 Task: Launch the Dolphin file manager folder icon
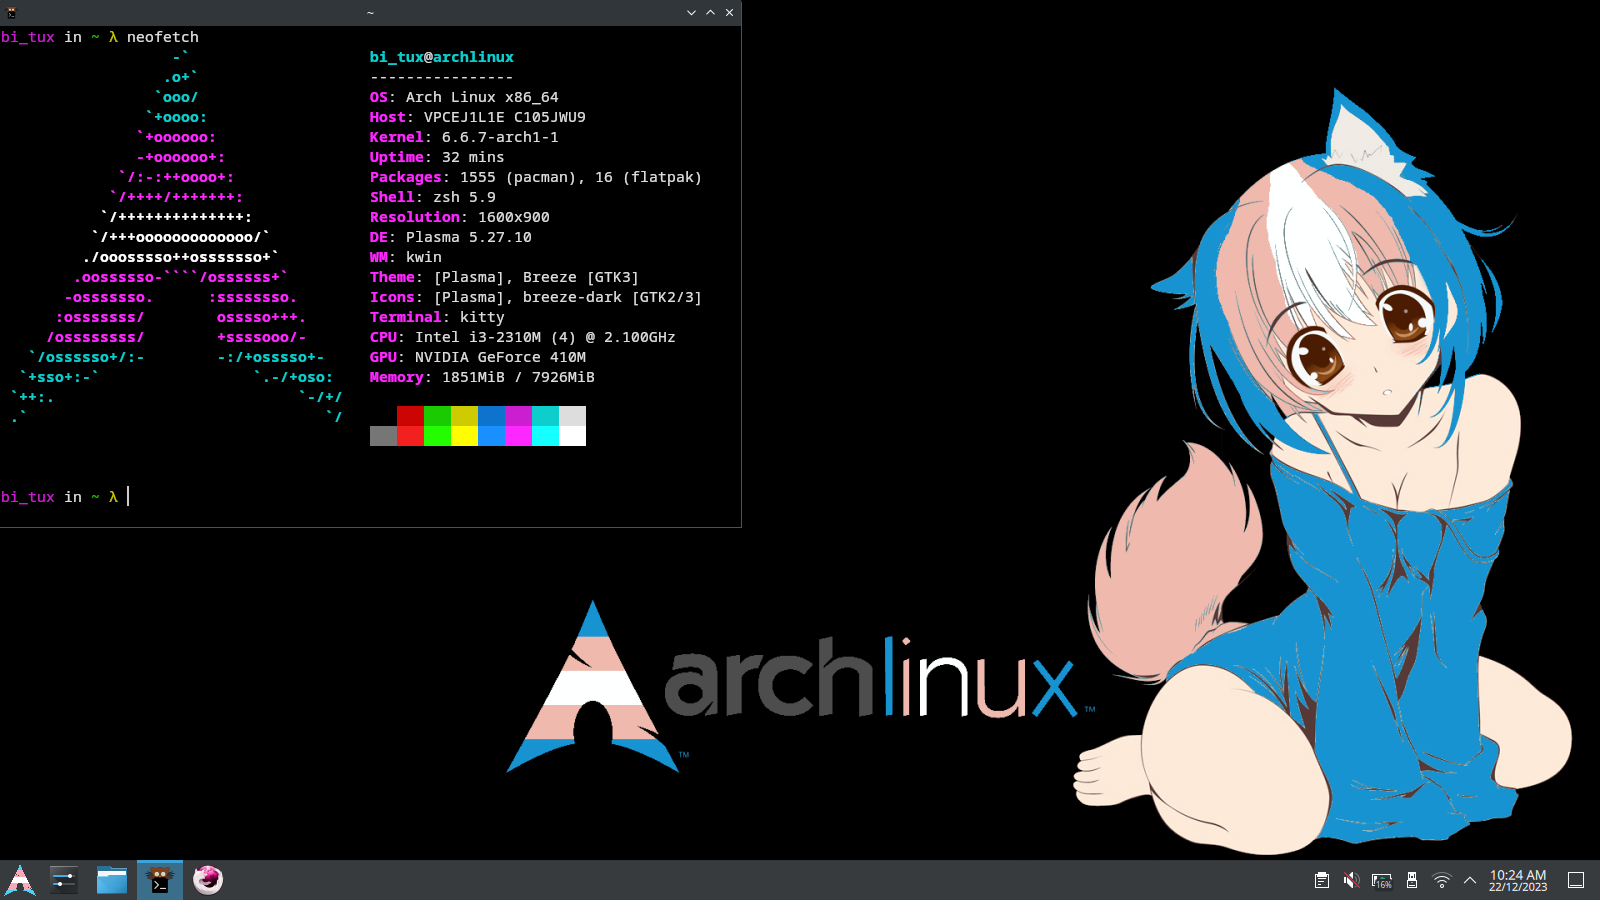point(112,880)
